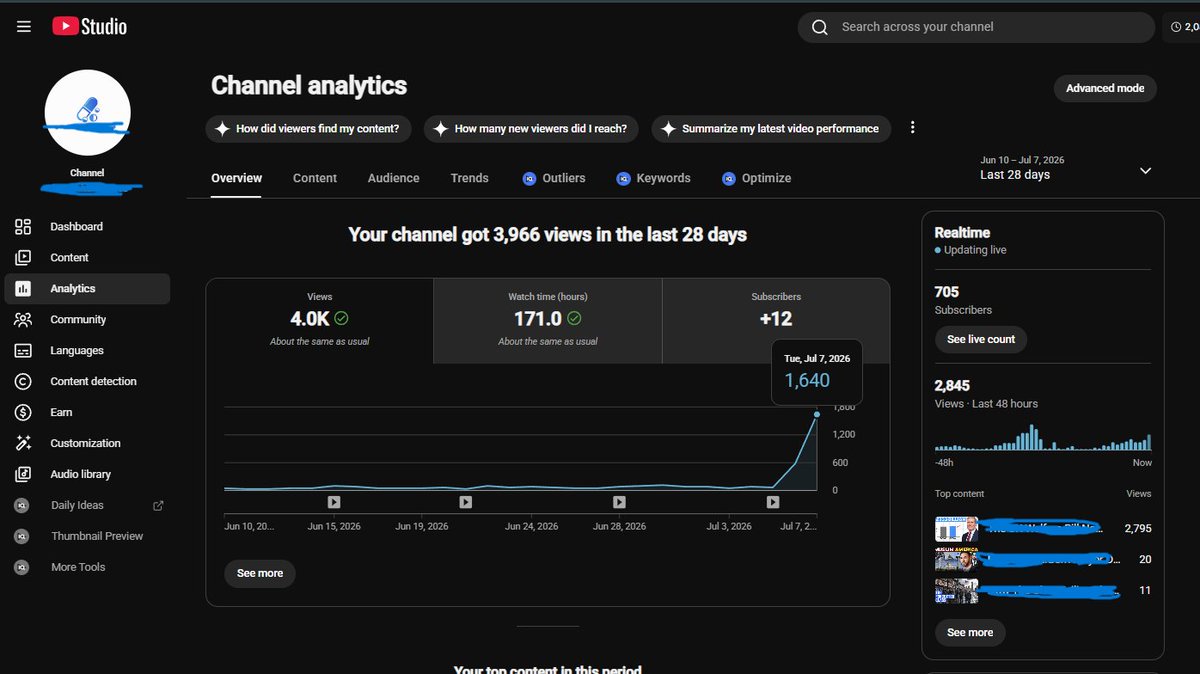The width and height of the screenshot is (1200, 674).
Task: Click the video marker near Jun 28
Action: tap(619, 502)
